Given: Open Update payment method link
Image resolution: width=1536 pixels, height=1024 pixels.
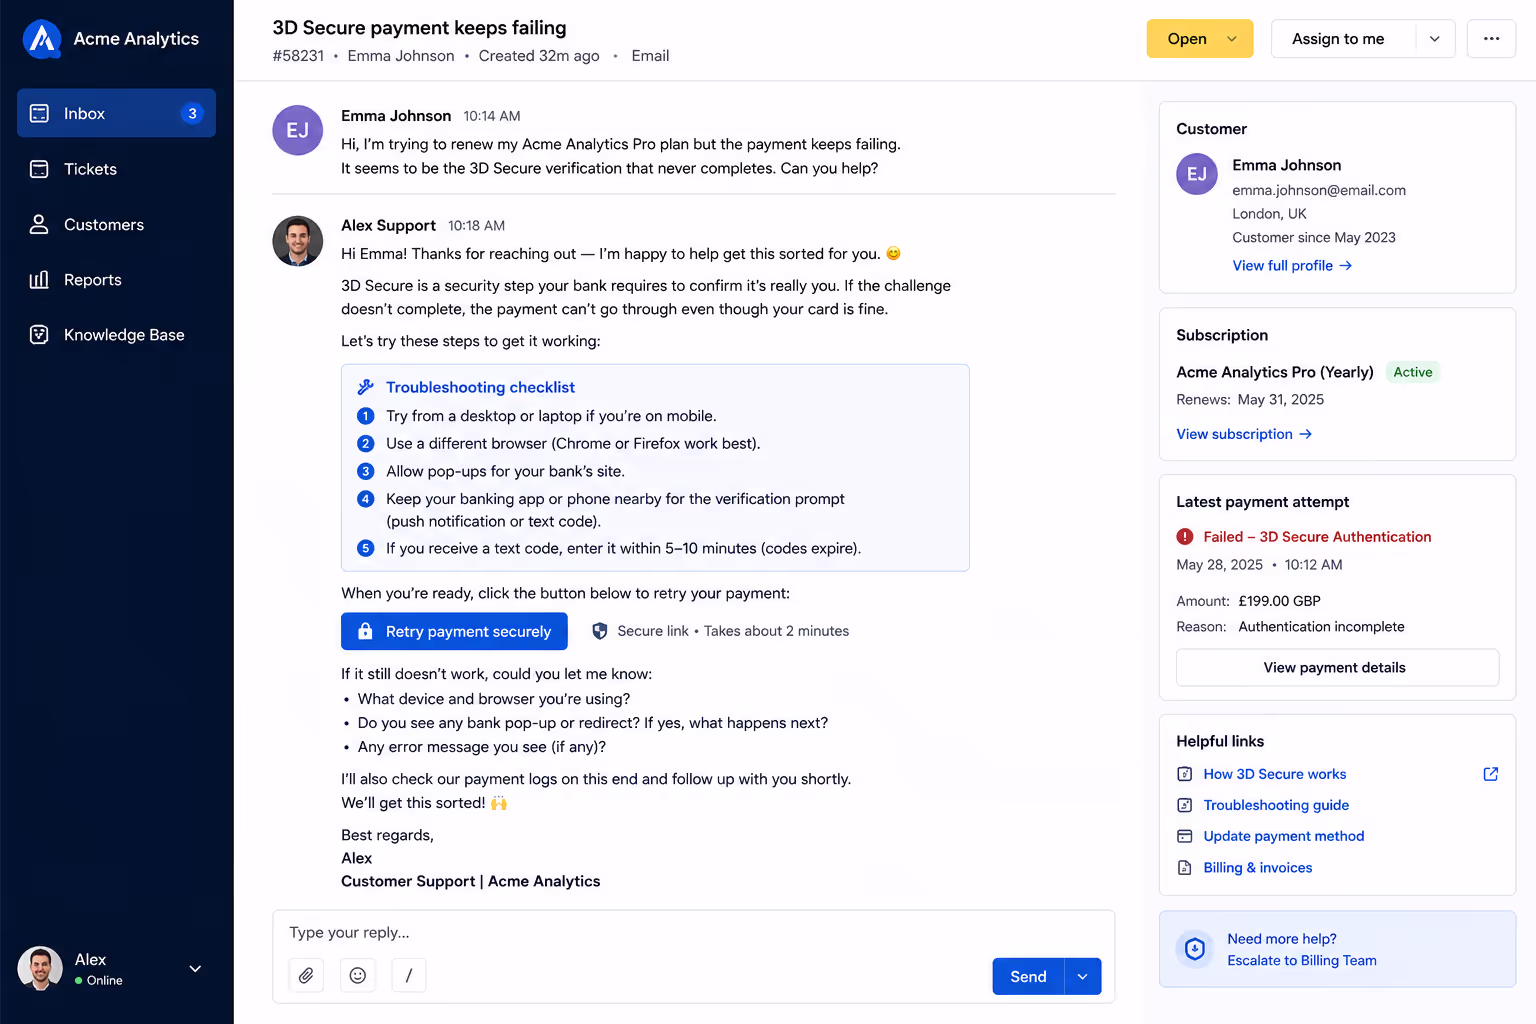Looking at the screenshot, I should [x=1284, y=836].
